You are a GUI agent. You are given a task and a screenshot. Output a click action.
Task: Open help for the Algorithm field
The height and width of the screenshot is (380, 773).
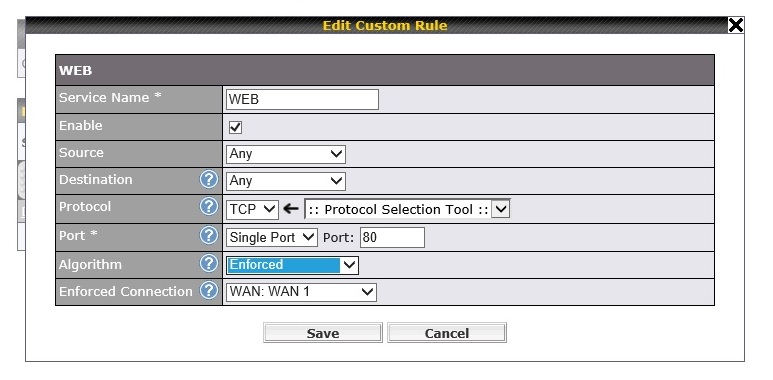(209, 264)
